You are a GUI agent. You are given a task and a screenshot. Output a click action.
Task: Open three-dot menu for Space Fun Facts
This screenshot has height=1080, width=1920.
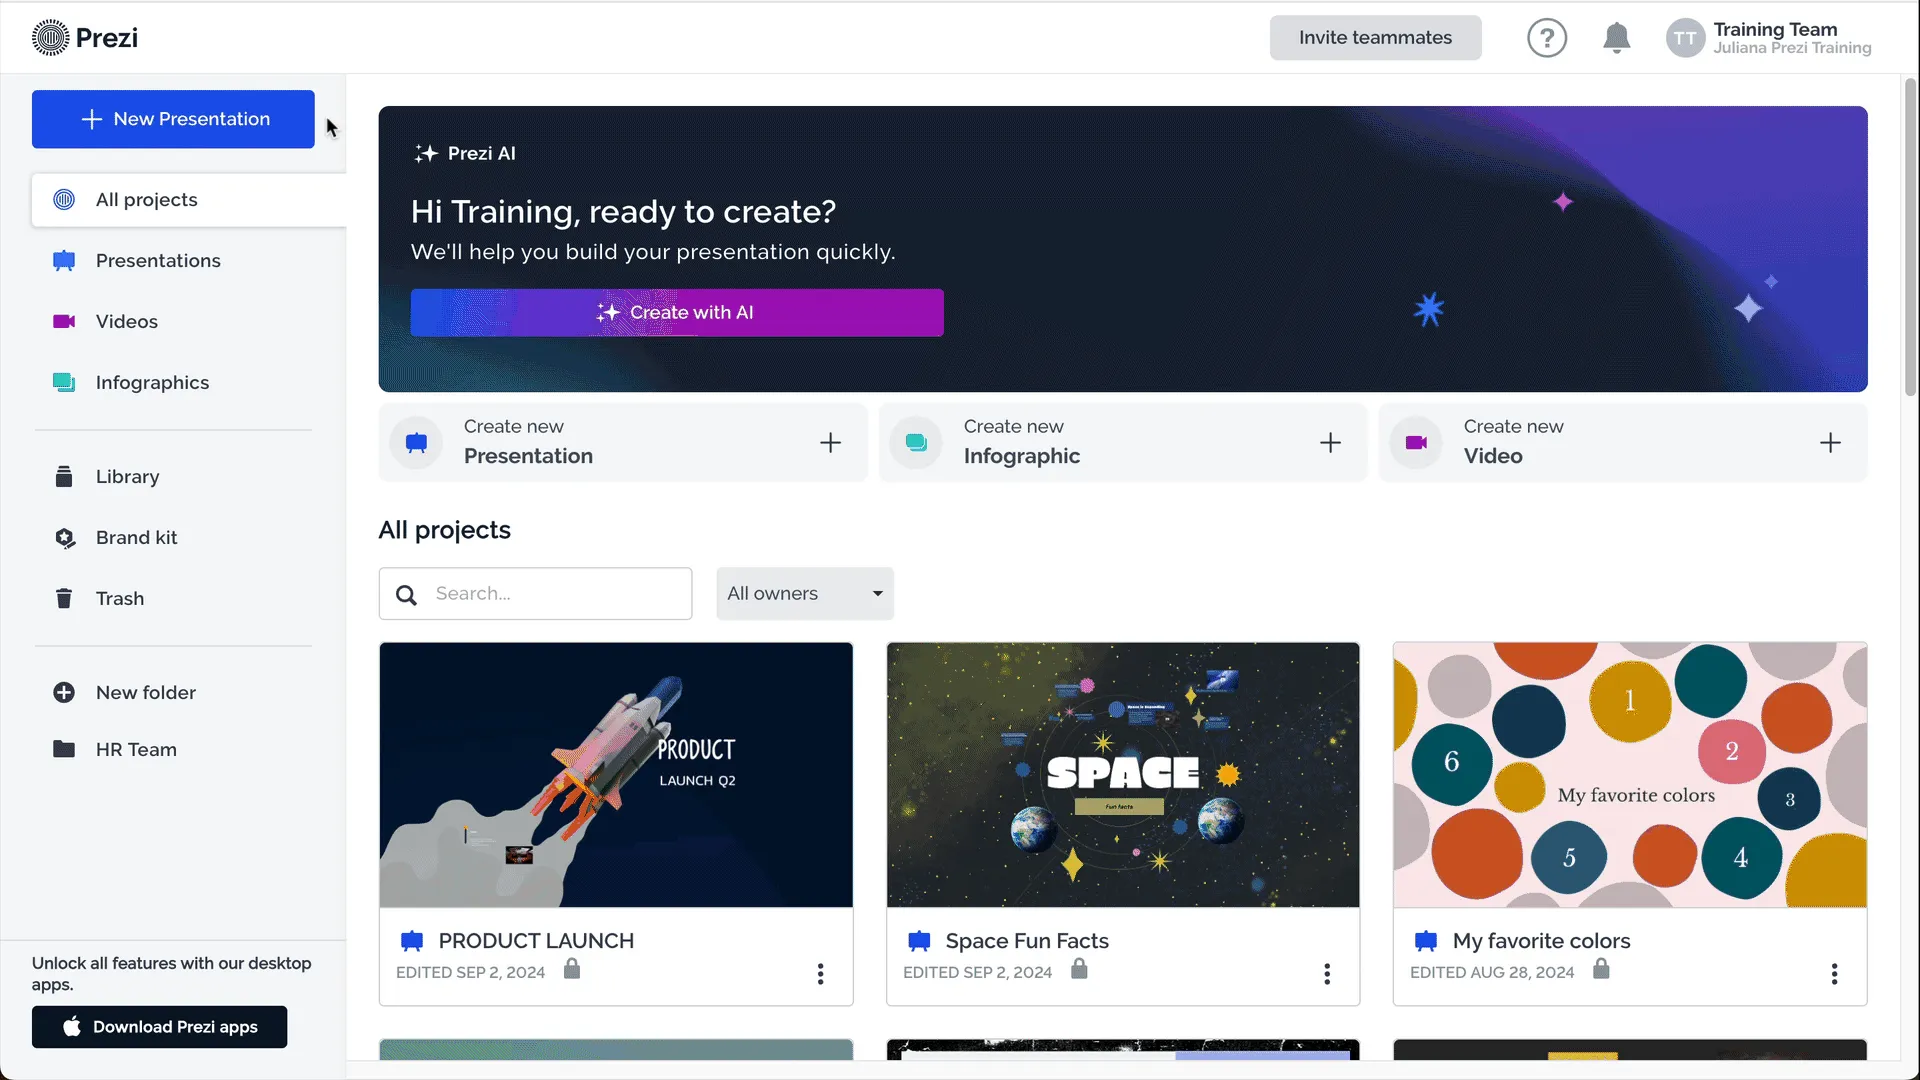[x=1327, y=974]
